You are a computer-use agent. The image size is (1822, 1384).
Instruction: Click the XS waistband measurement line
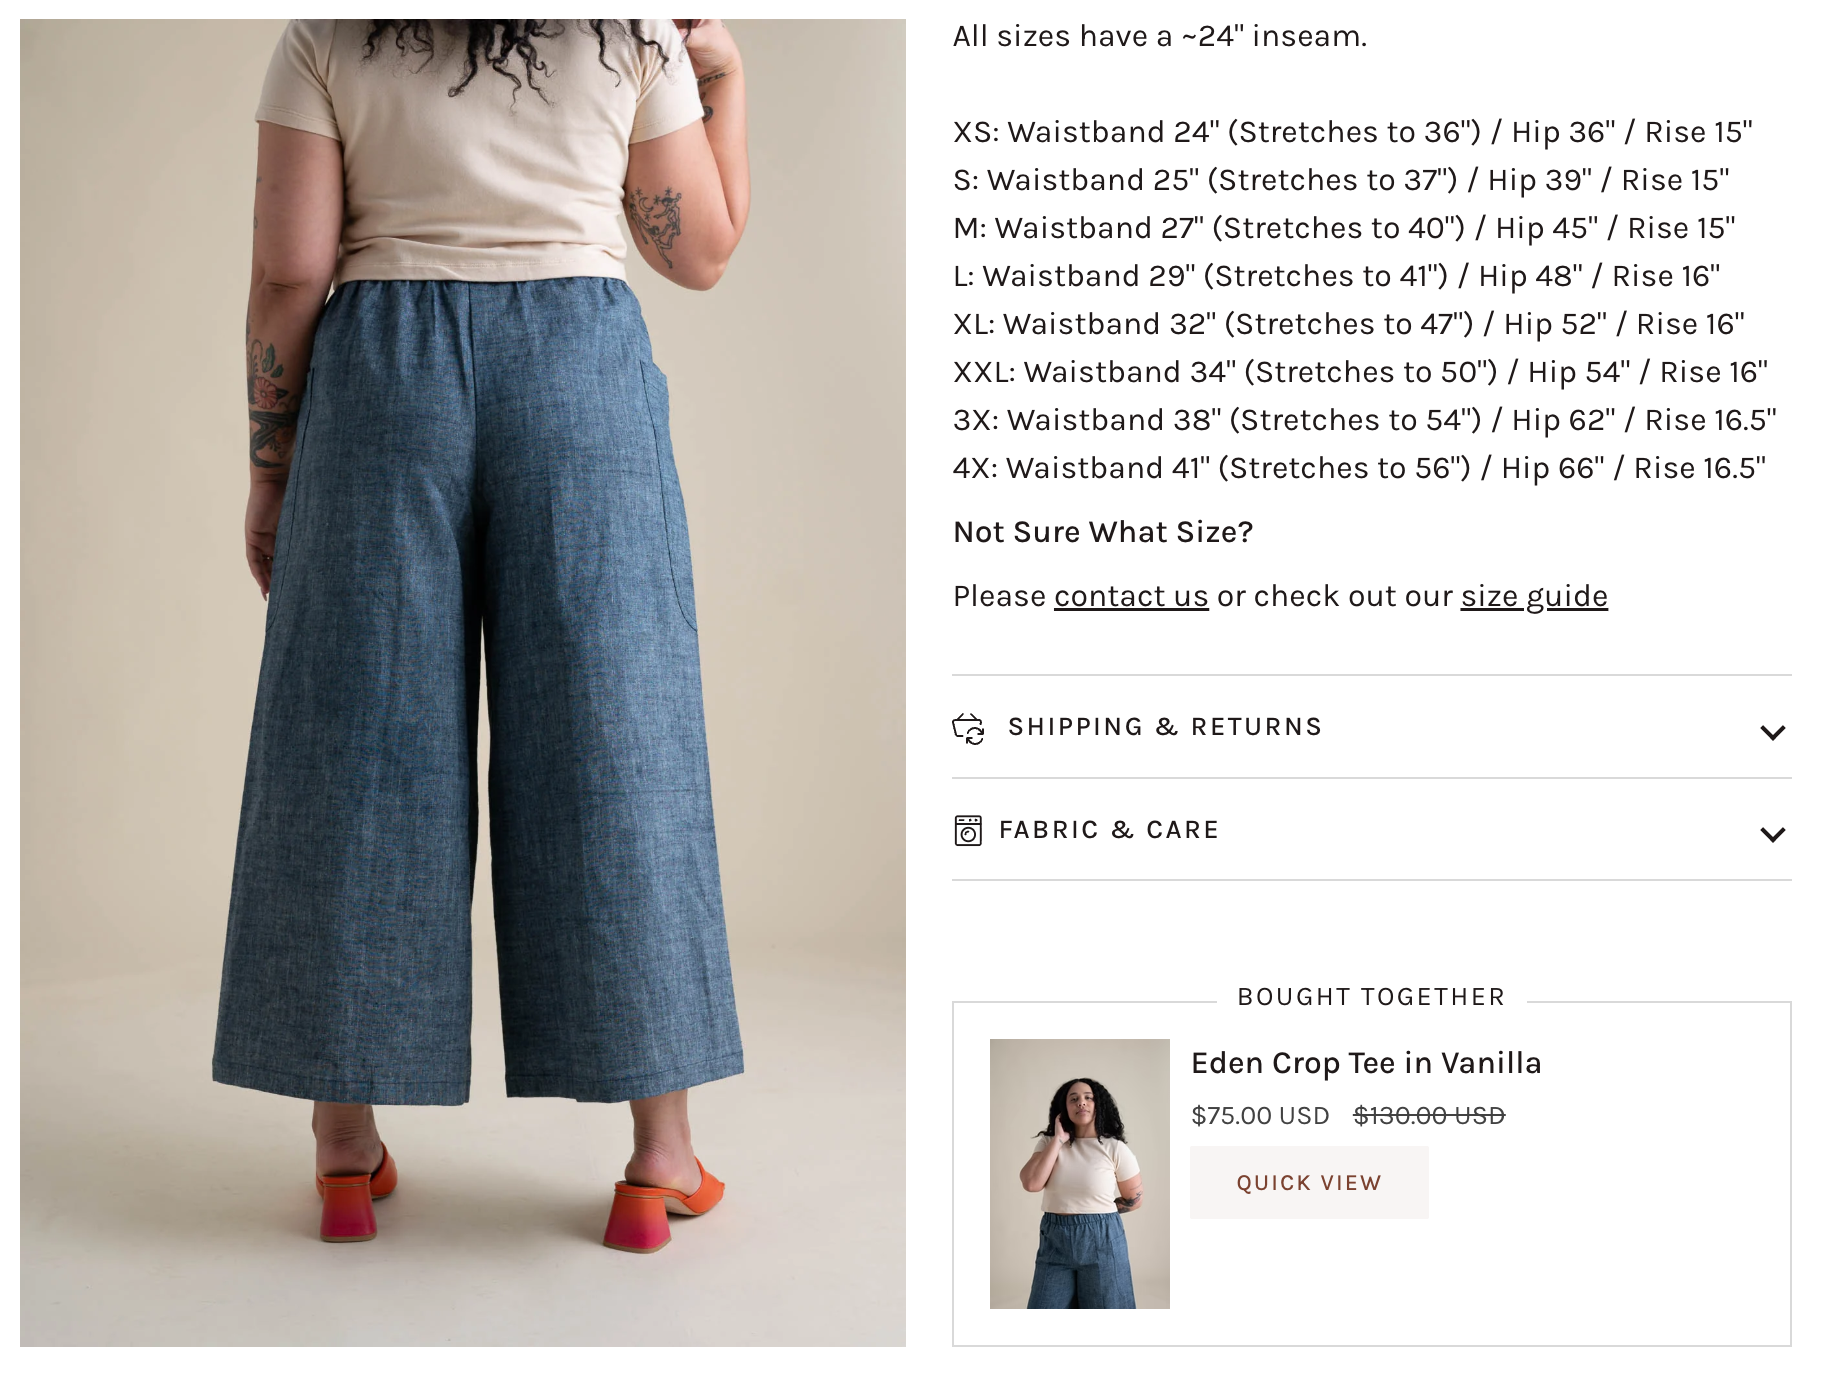click(1353, 132)
